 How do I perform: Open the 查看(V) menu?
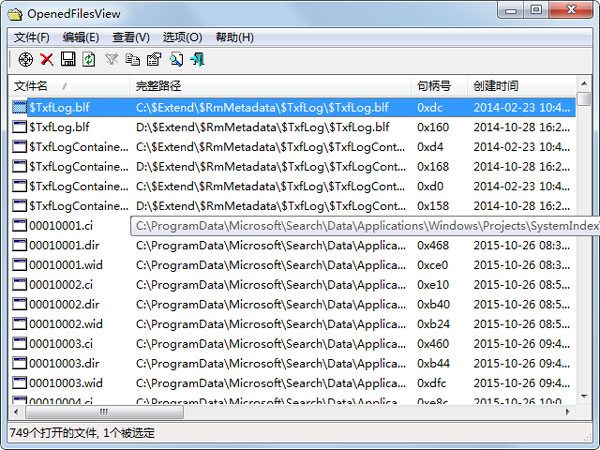131,38
